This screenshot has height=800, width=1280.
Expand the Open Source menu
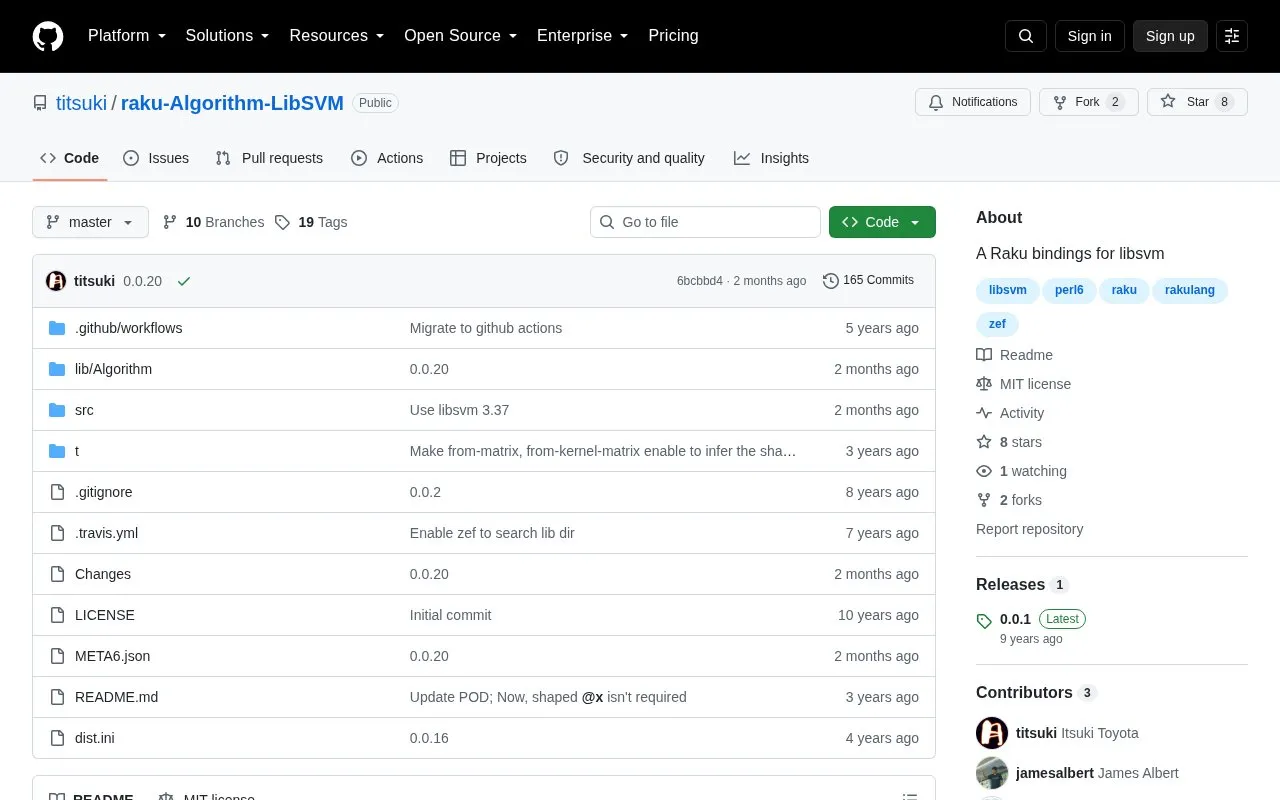click(460, 36)
